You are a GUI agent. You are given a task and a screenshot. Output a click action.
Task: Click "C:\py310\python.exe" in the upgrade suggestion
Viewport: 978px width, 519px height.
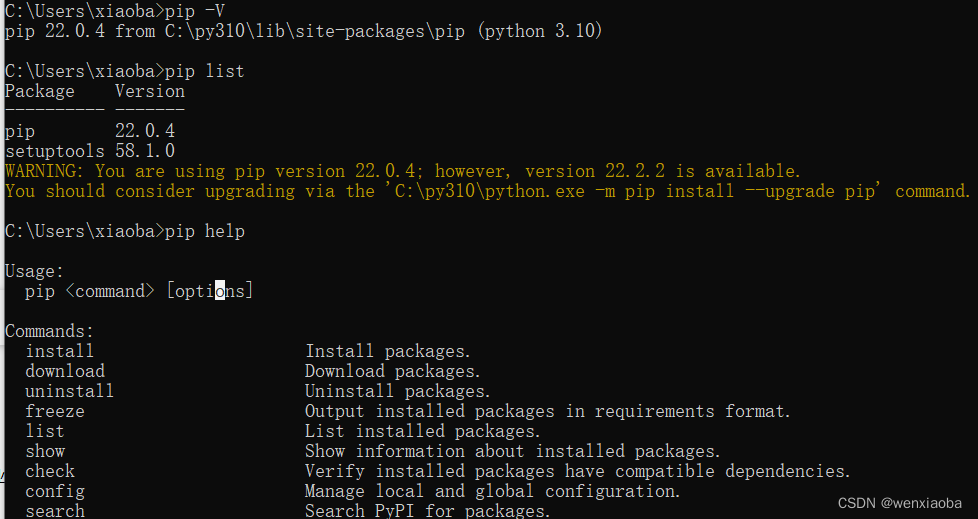click(490, 191)
